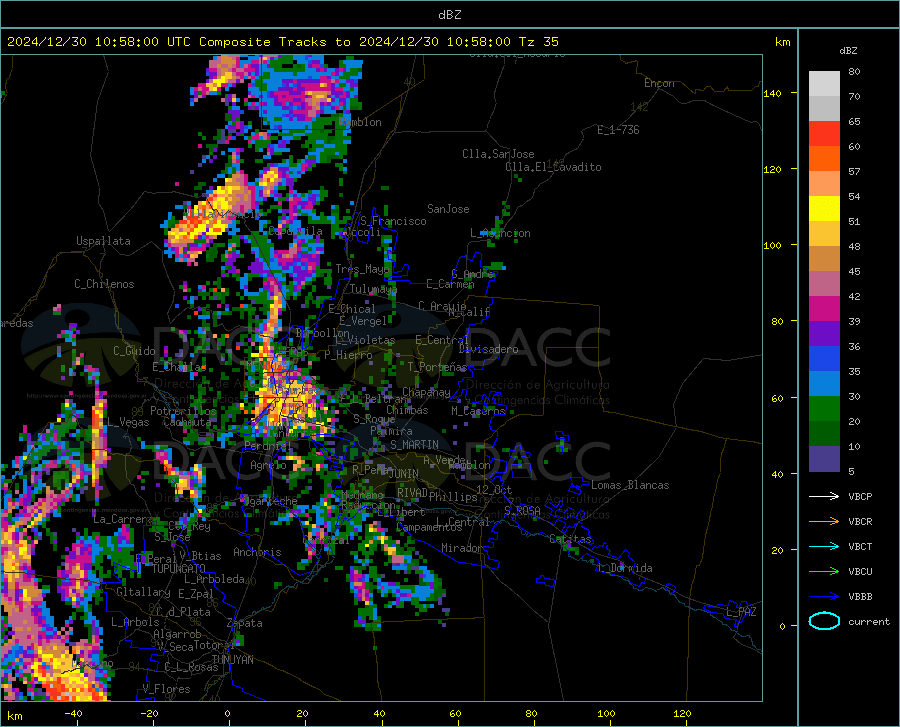Click the V_Flores map label
Image resolution: width=900 pixels, height=727 pixels.
coord(166,689)
